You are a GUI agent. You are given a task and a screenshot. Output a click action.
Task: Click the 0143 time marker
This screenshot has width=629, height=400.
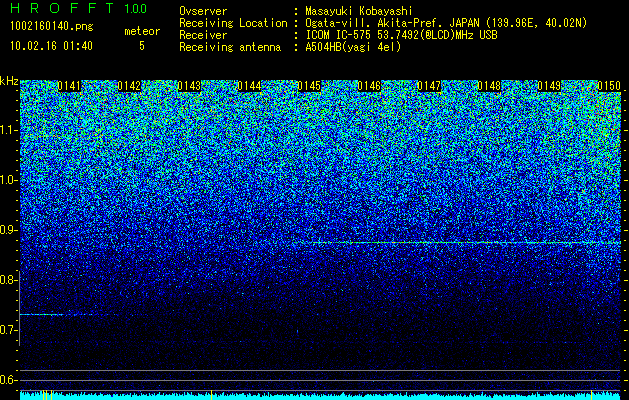(189, 86)
